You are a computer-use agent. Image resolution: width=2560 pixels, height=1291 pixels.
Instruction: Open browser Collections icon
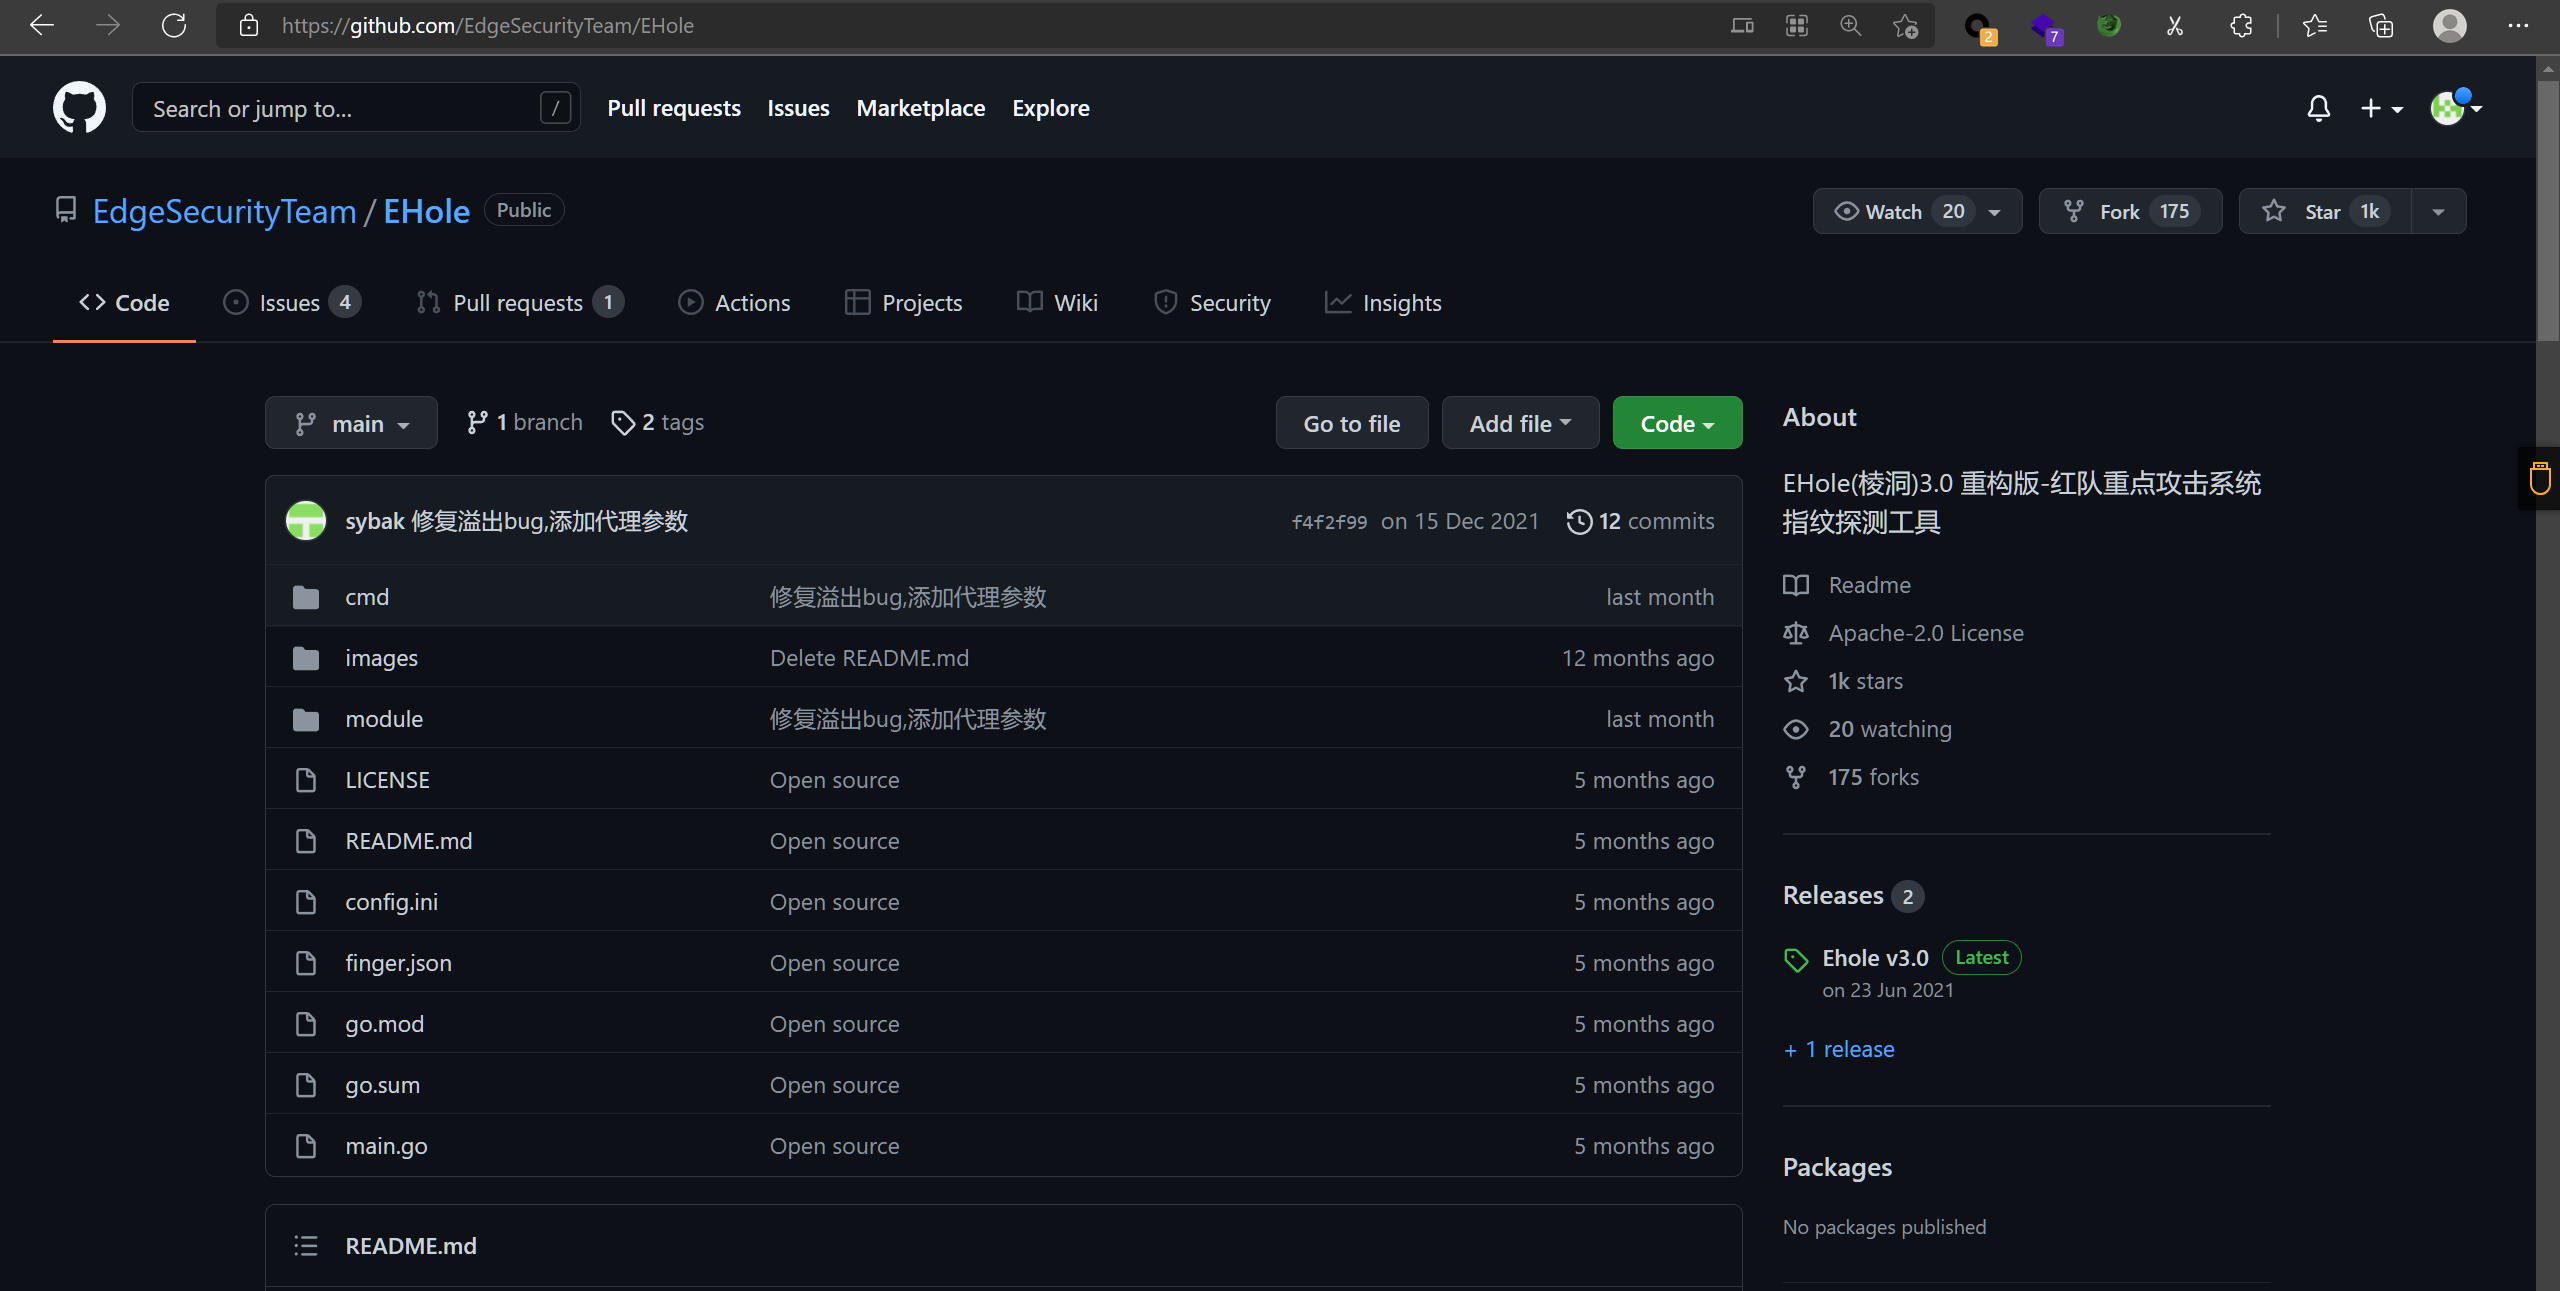[2381, 26]
